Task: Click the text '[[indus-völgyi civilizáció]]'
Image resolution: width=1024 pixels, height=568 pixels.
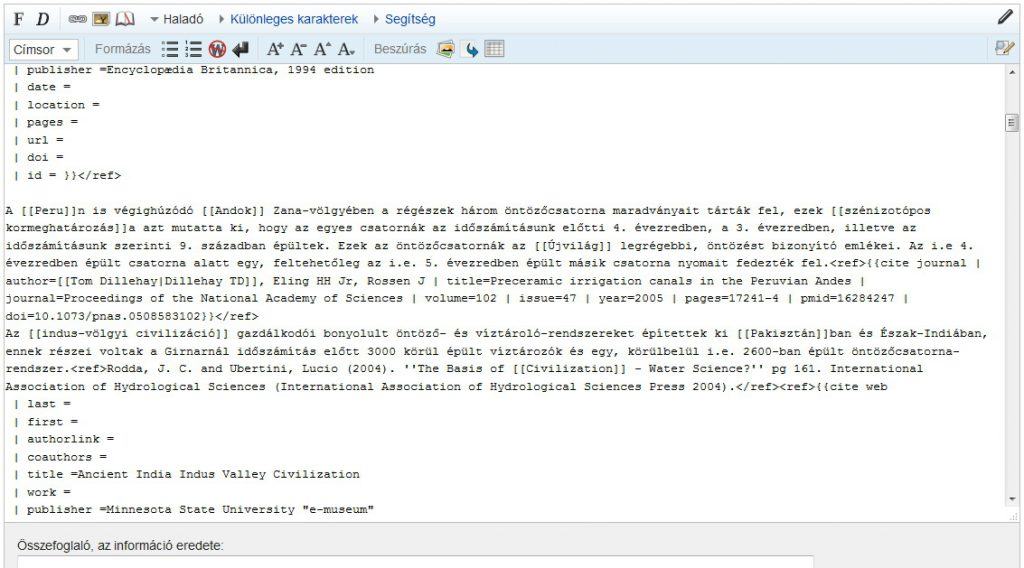Action: pos(129,334)
